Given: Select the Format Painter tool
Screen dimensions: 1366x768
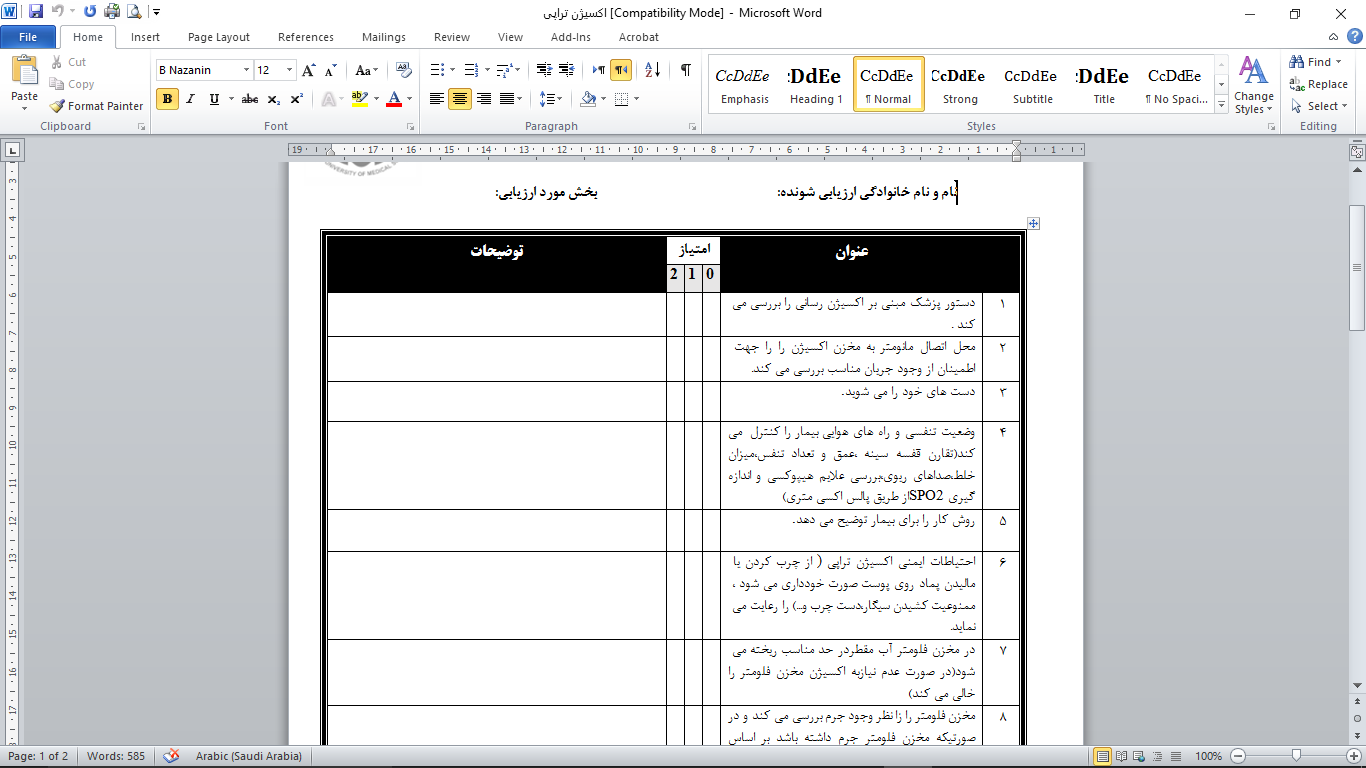Looking at the screenshot, I should pyautogui.click(x=96, y=106).
